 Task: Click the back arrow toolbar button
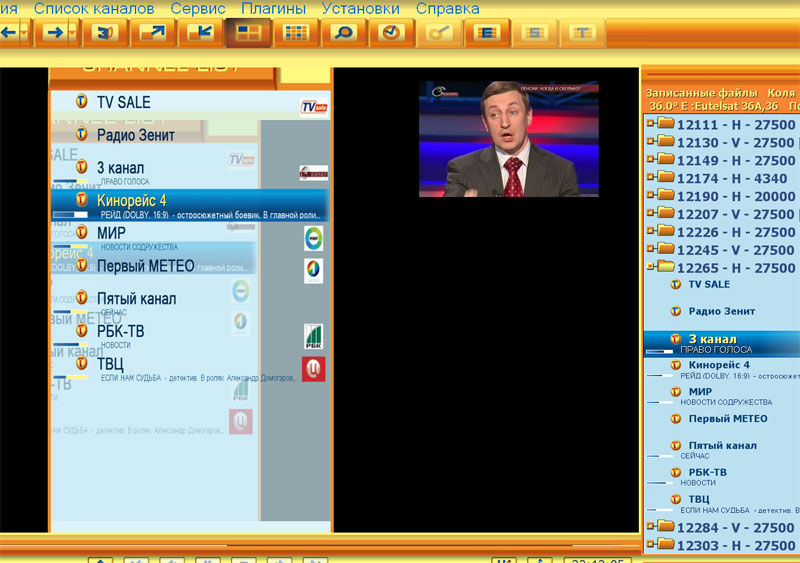pos(9,32)
